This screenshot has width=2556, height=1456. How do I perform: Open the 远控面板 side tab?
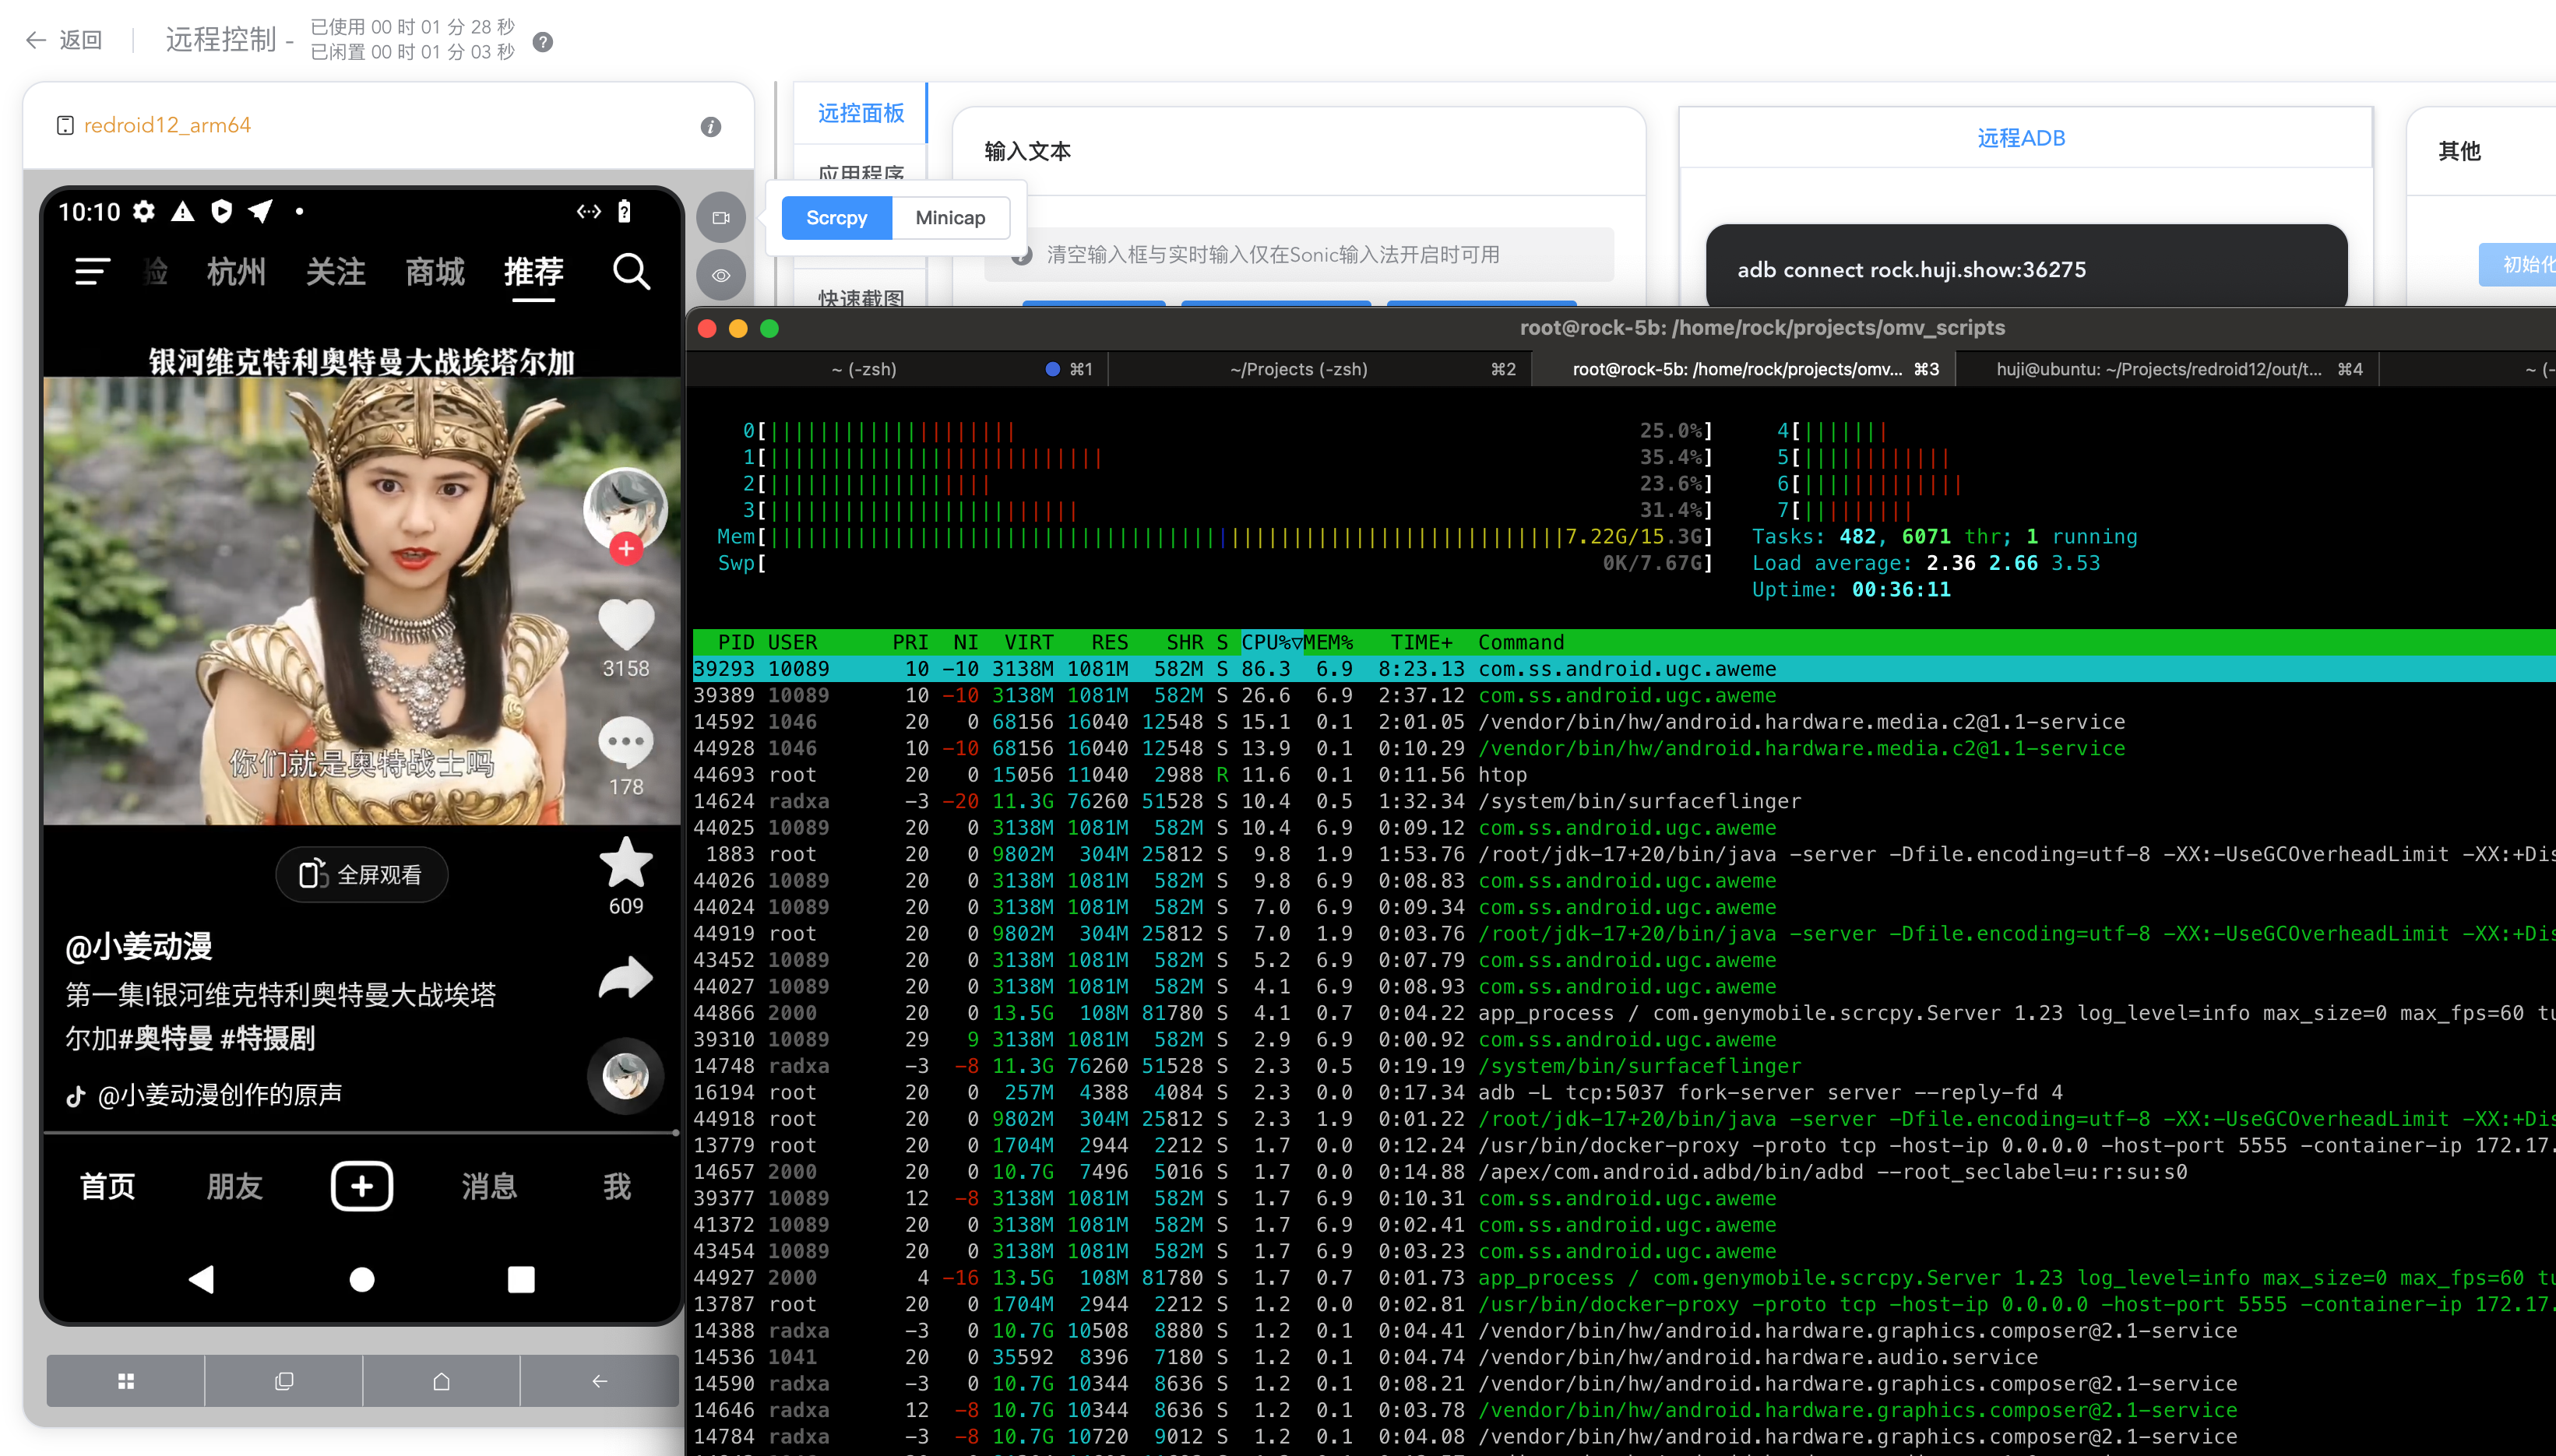tap(860, 113)
